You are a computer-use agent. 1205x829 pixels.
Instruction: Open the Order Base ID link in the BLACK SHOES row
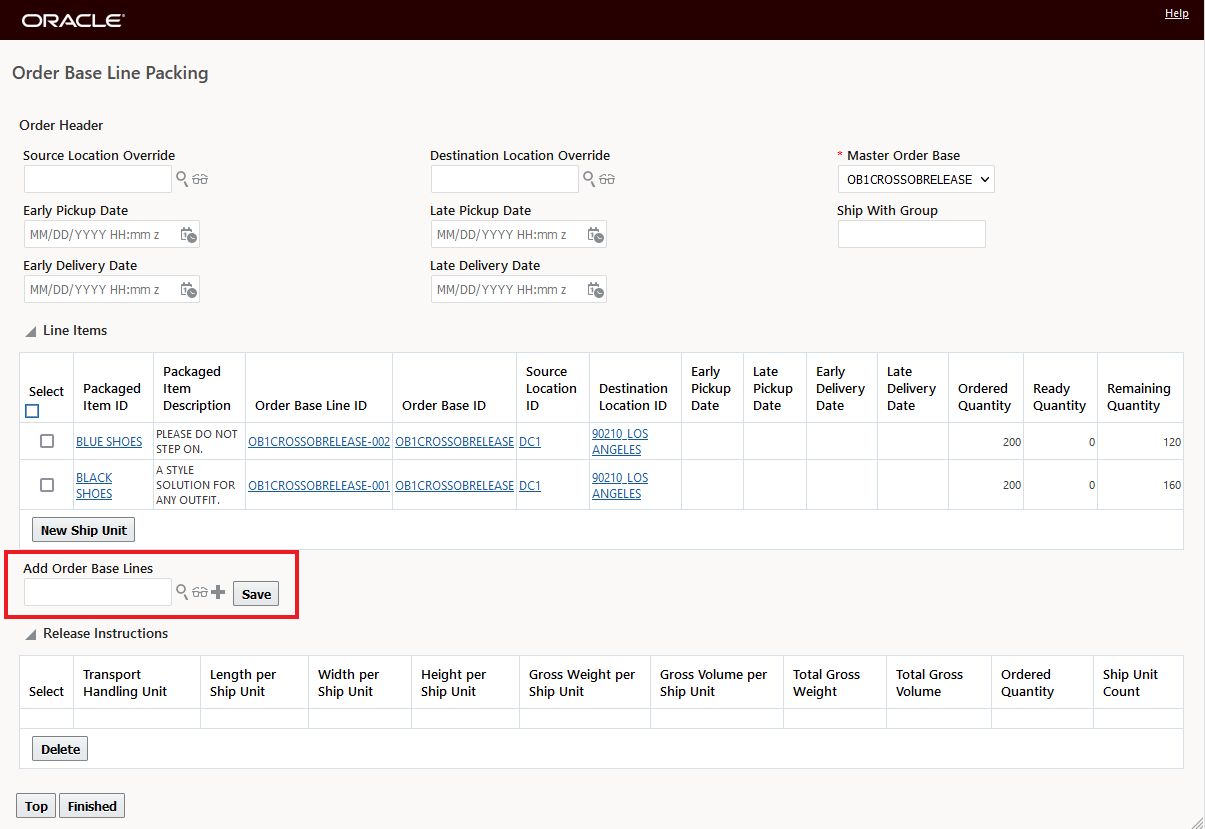coord(454,485)
